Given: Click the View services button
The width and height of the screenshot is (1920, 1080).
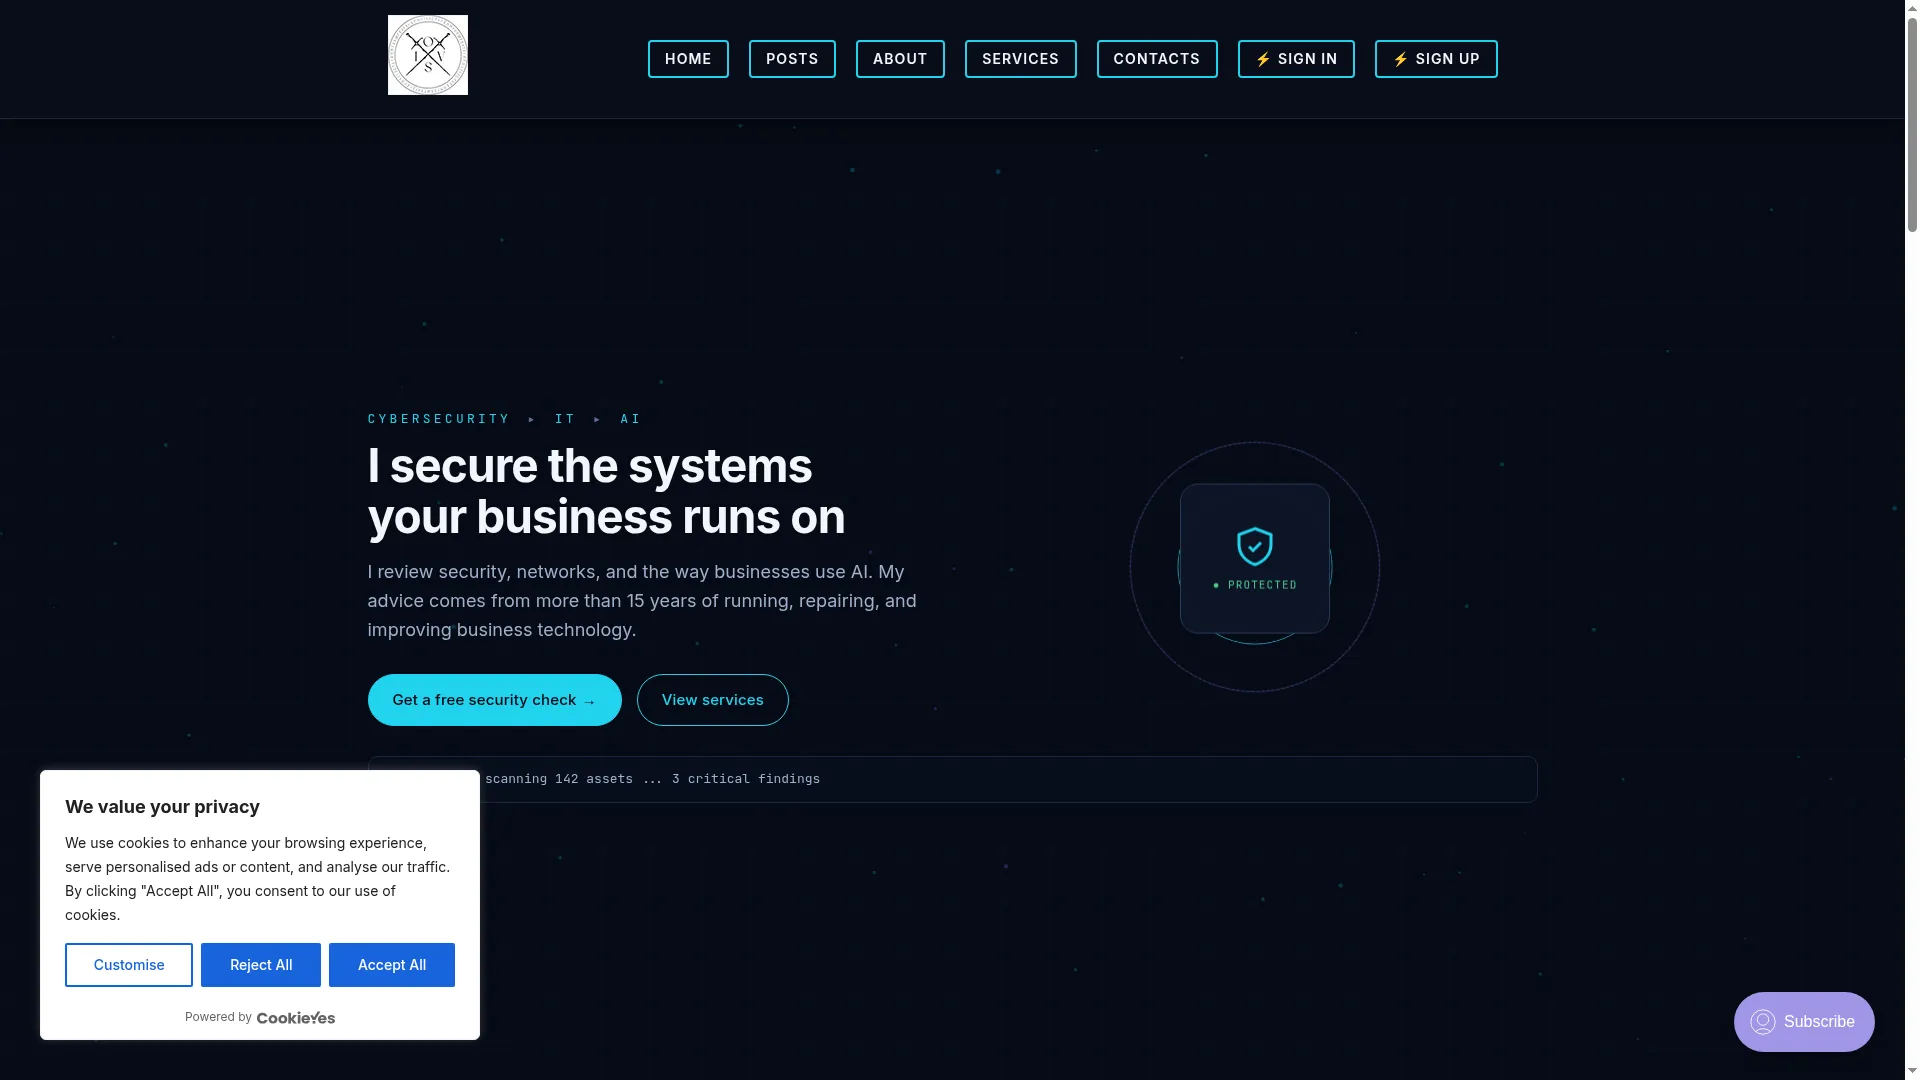Looking at the screenshot, I should tap(712, 700).
